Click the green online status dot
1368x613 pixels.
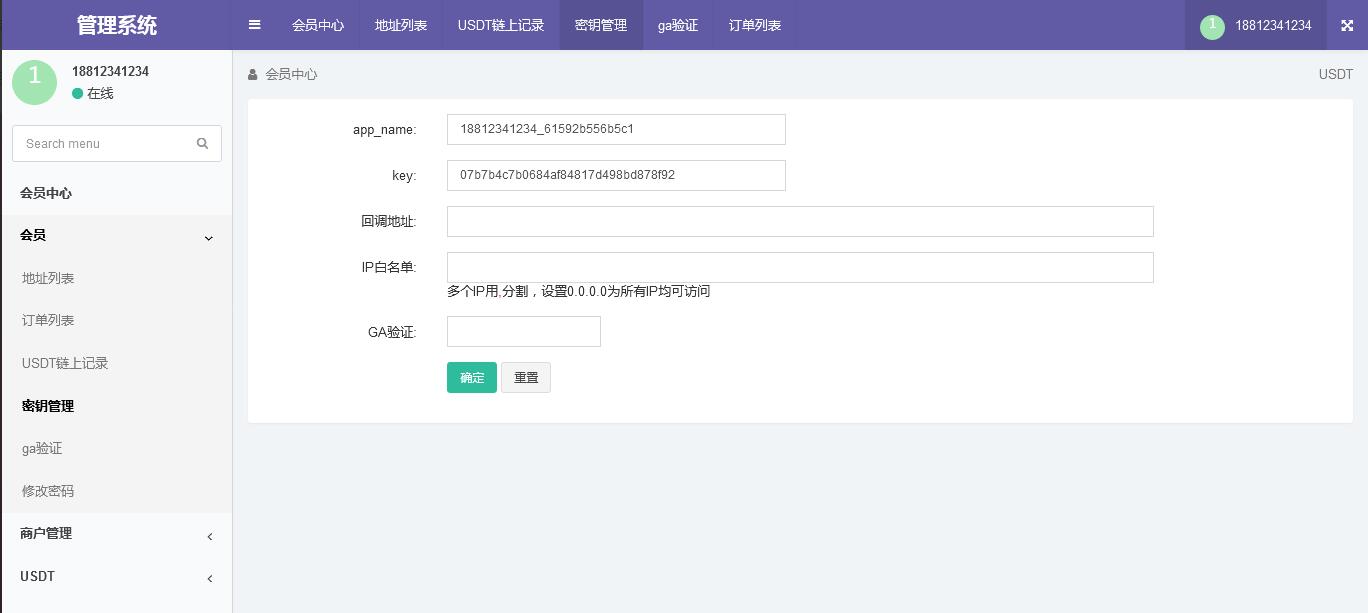point(78,93)
